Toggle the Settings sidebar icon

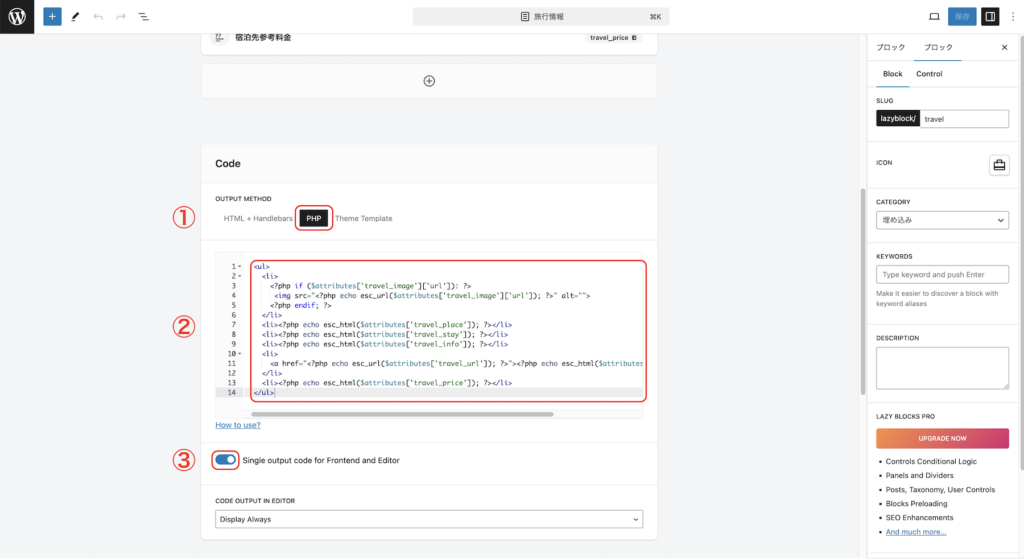point(990,17)
